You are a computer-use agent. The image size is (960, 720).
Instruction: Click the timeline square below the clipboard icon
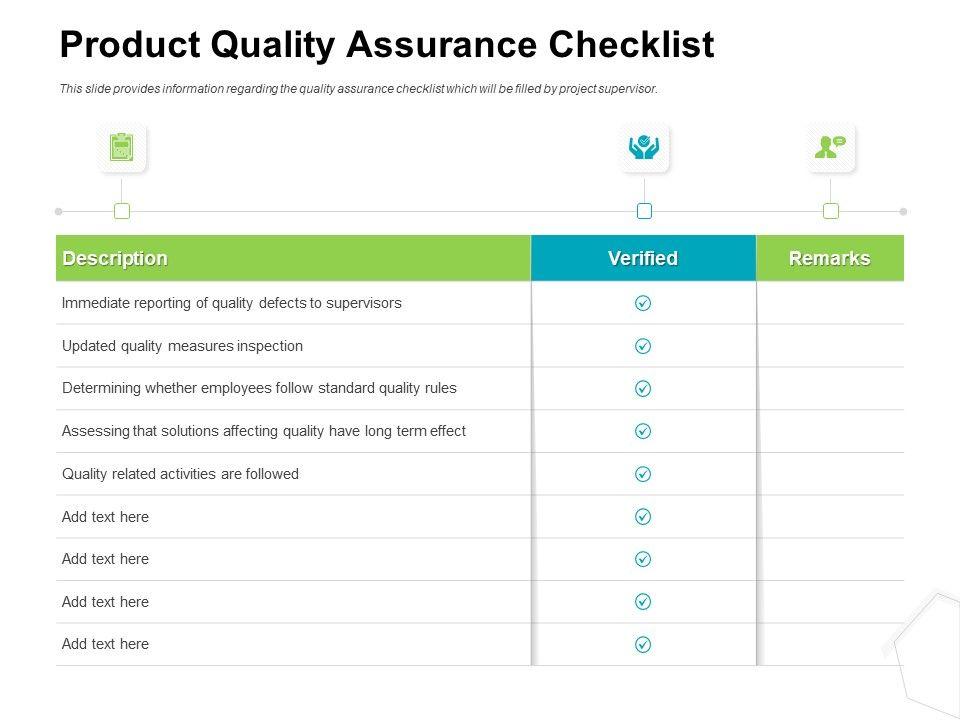point(122,211)
